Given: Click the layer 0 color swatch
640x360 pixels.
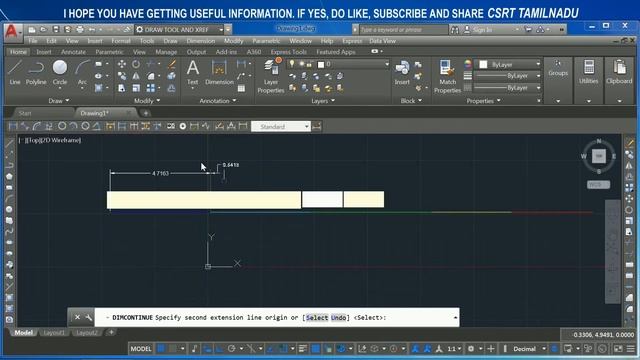Looking at the screenshot, I should pyautogui.click(x=321, y=64).
